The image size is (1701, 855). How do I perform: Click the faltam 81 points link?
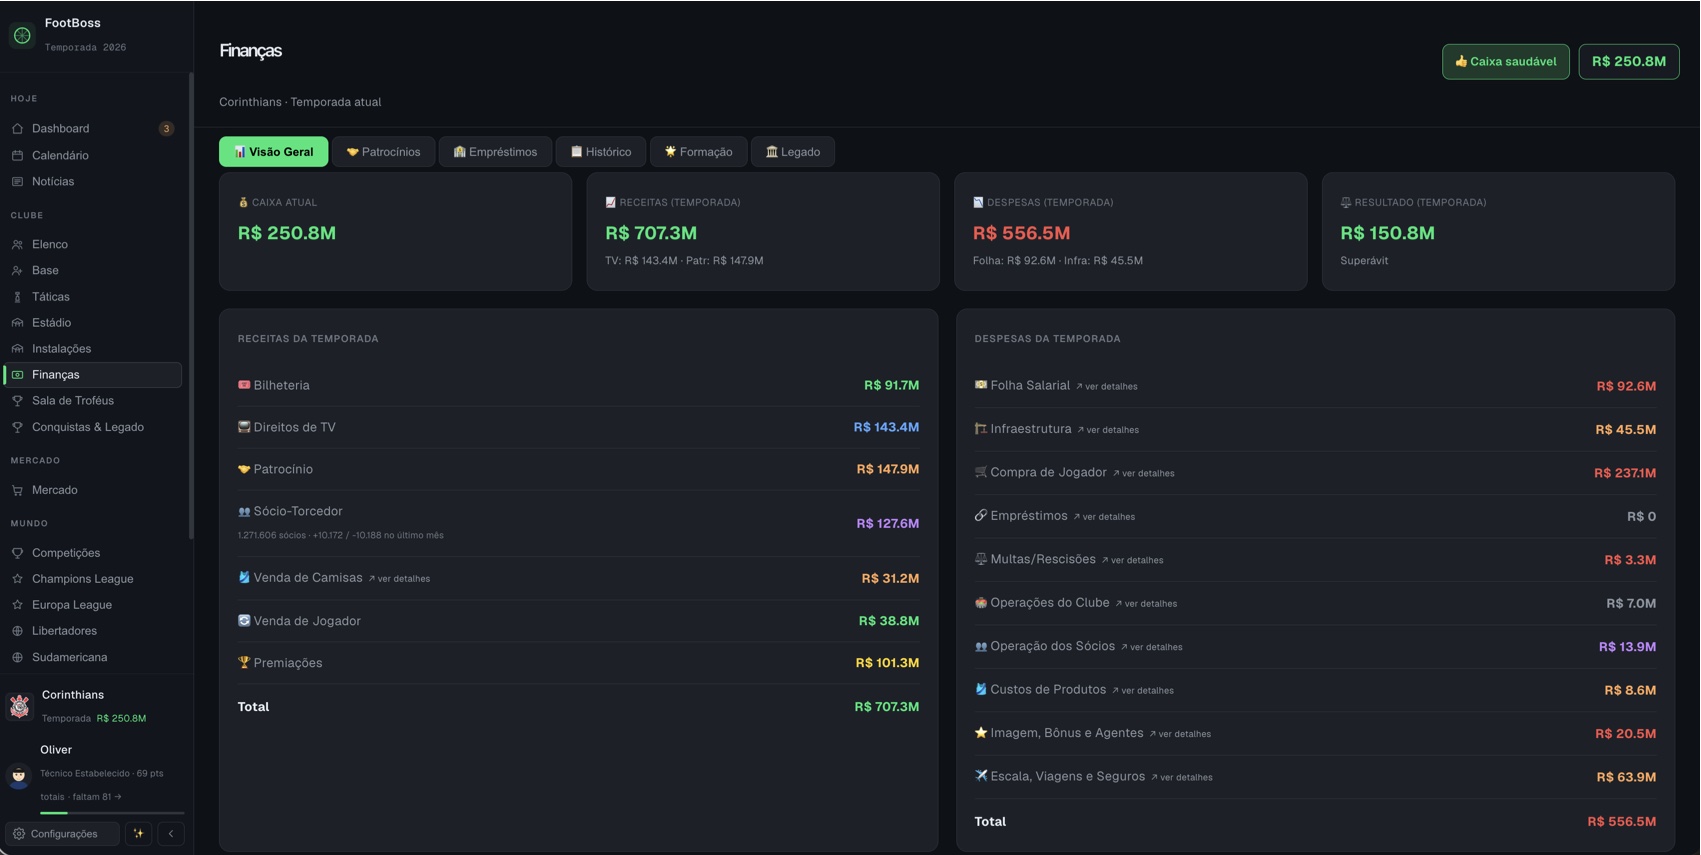(x=97, y=797)
